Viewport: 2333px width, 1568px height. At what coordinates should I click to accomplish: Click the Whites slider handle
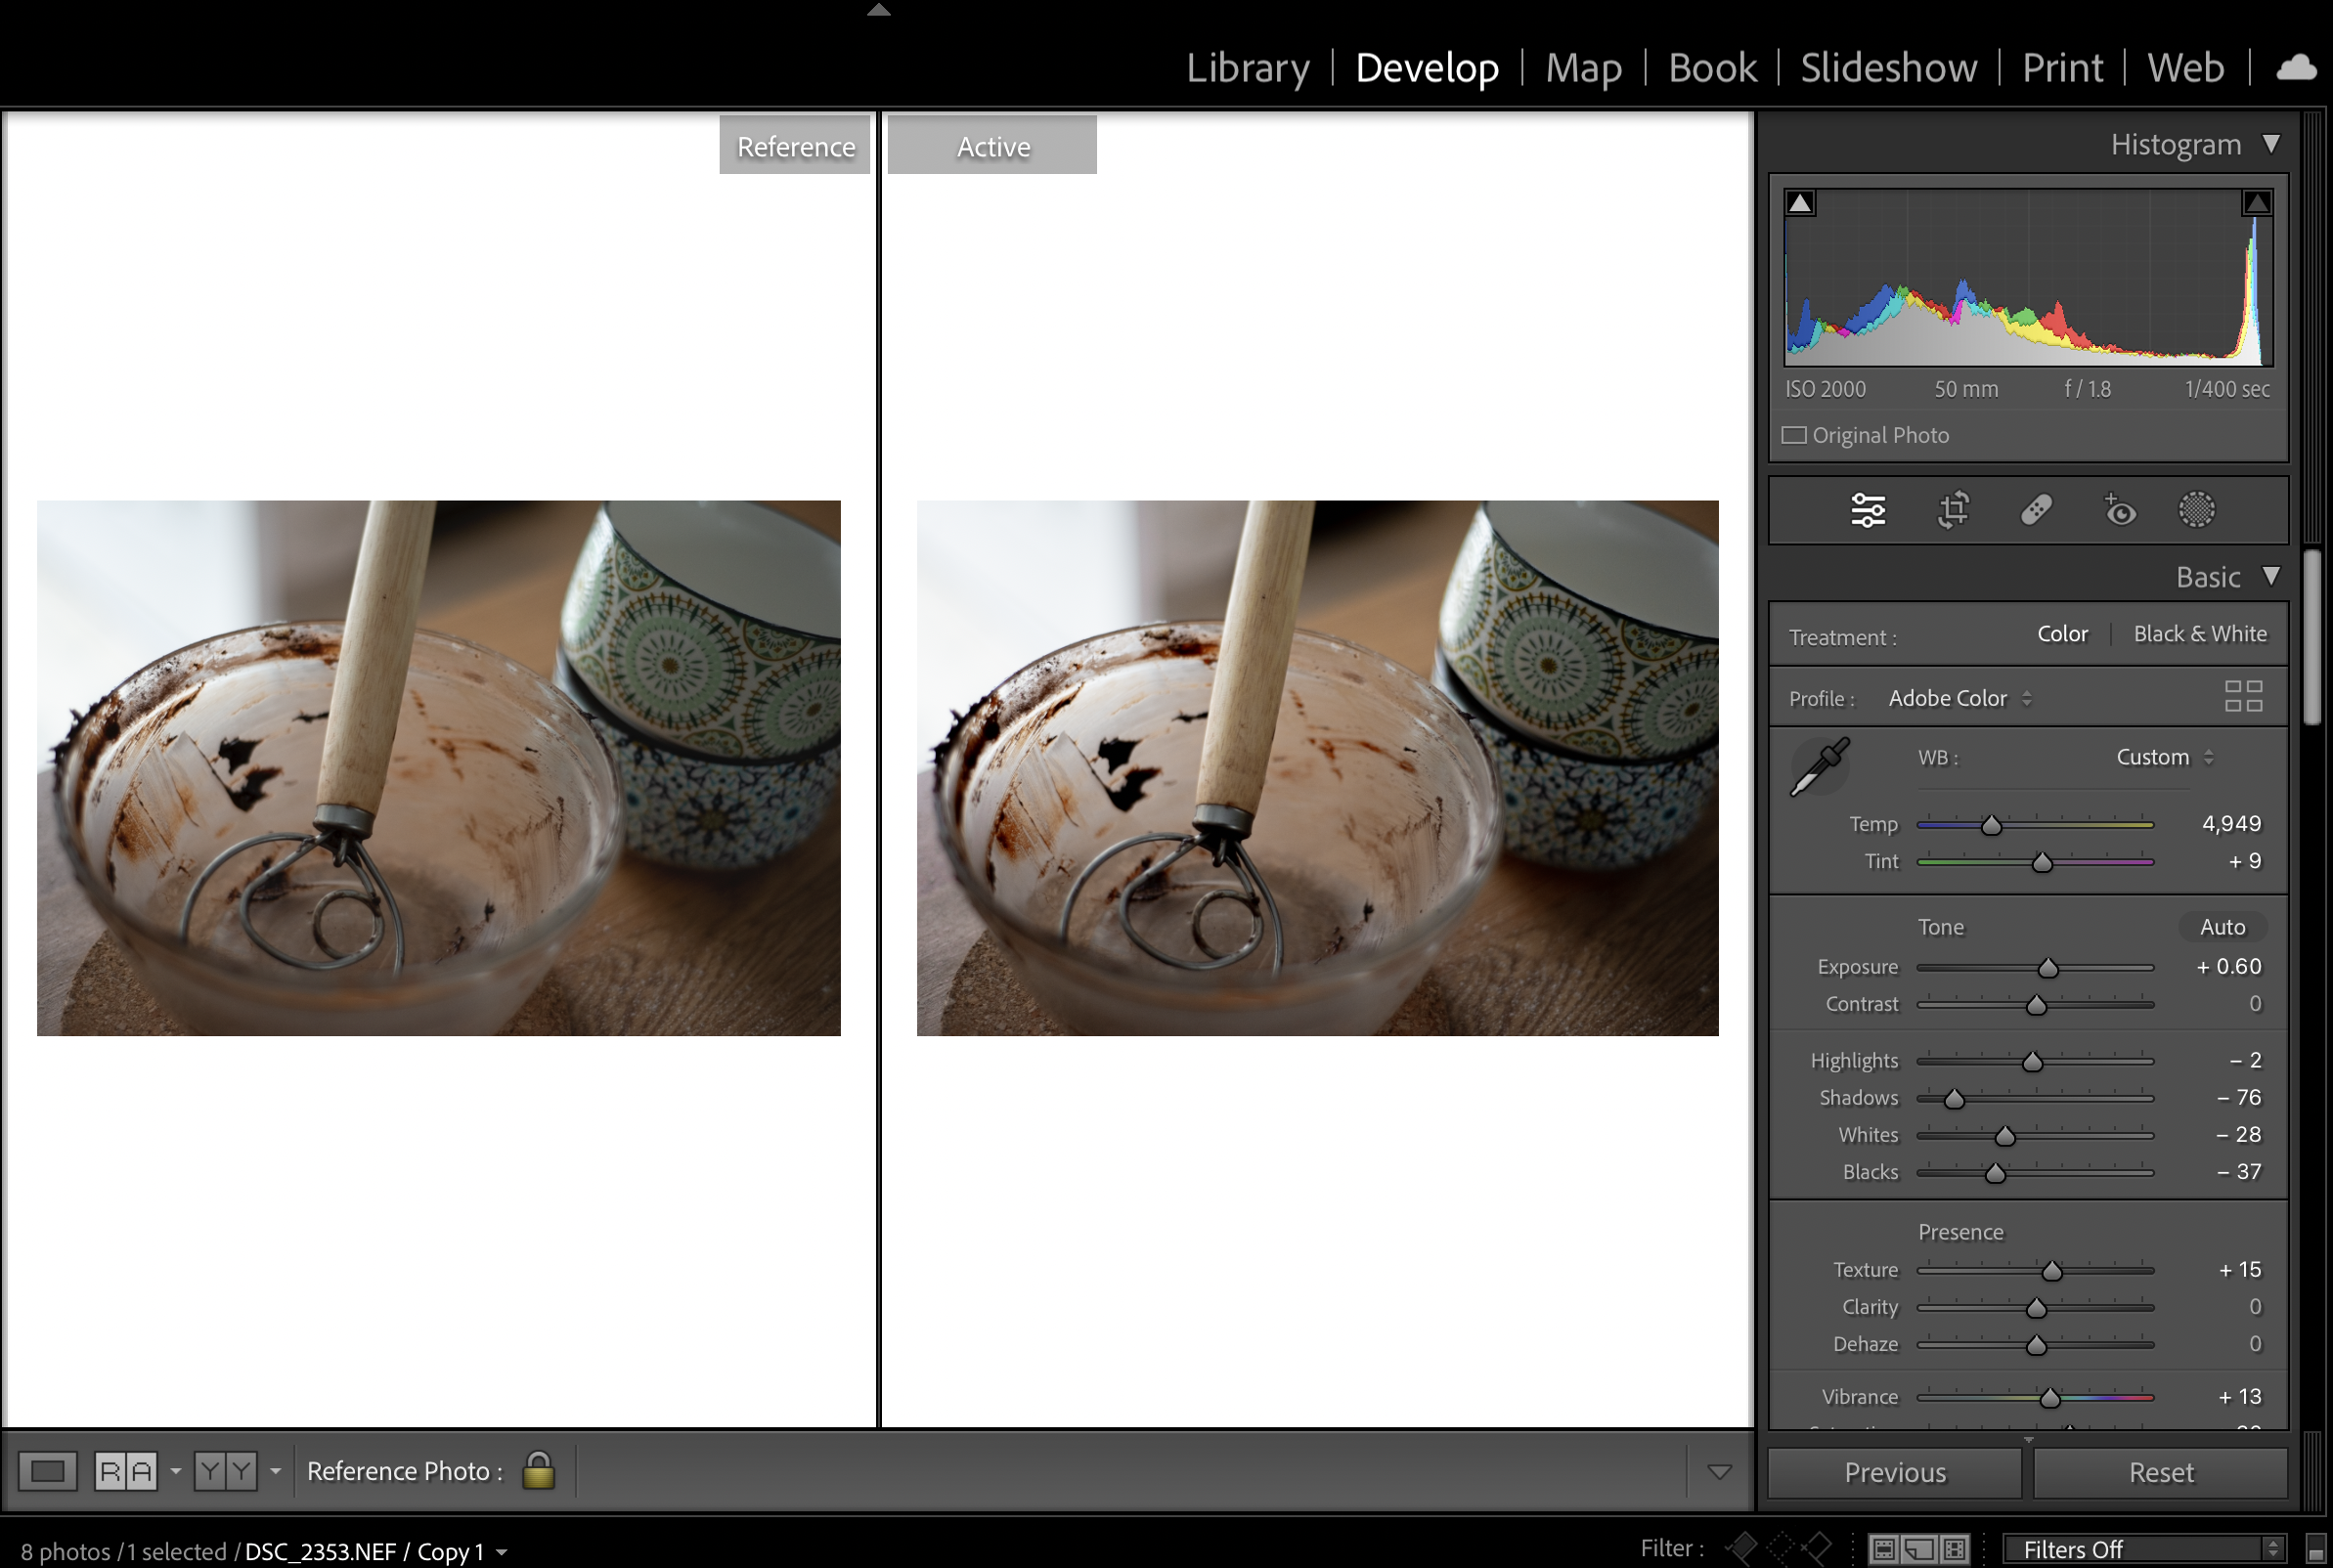(2005, 1136)
